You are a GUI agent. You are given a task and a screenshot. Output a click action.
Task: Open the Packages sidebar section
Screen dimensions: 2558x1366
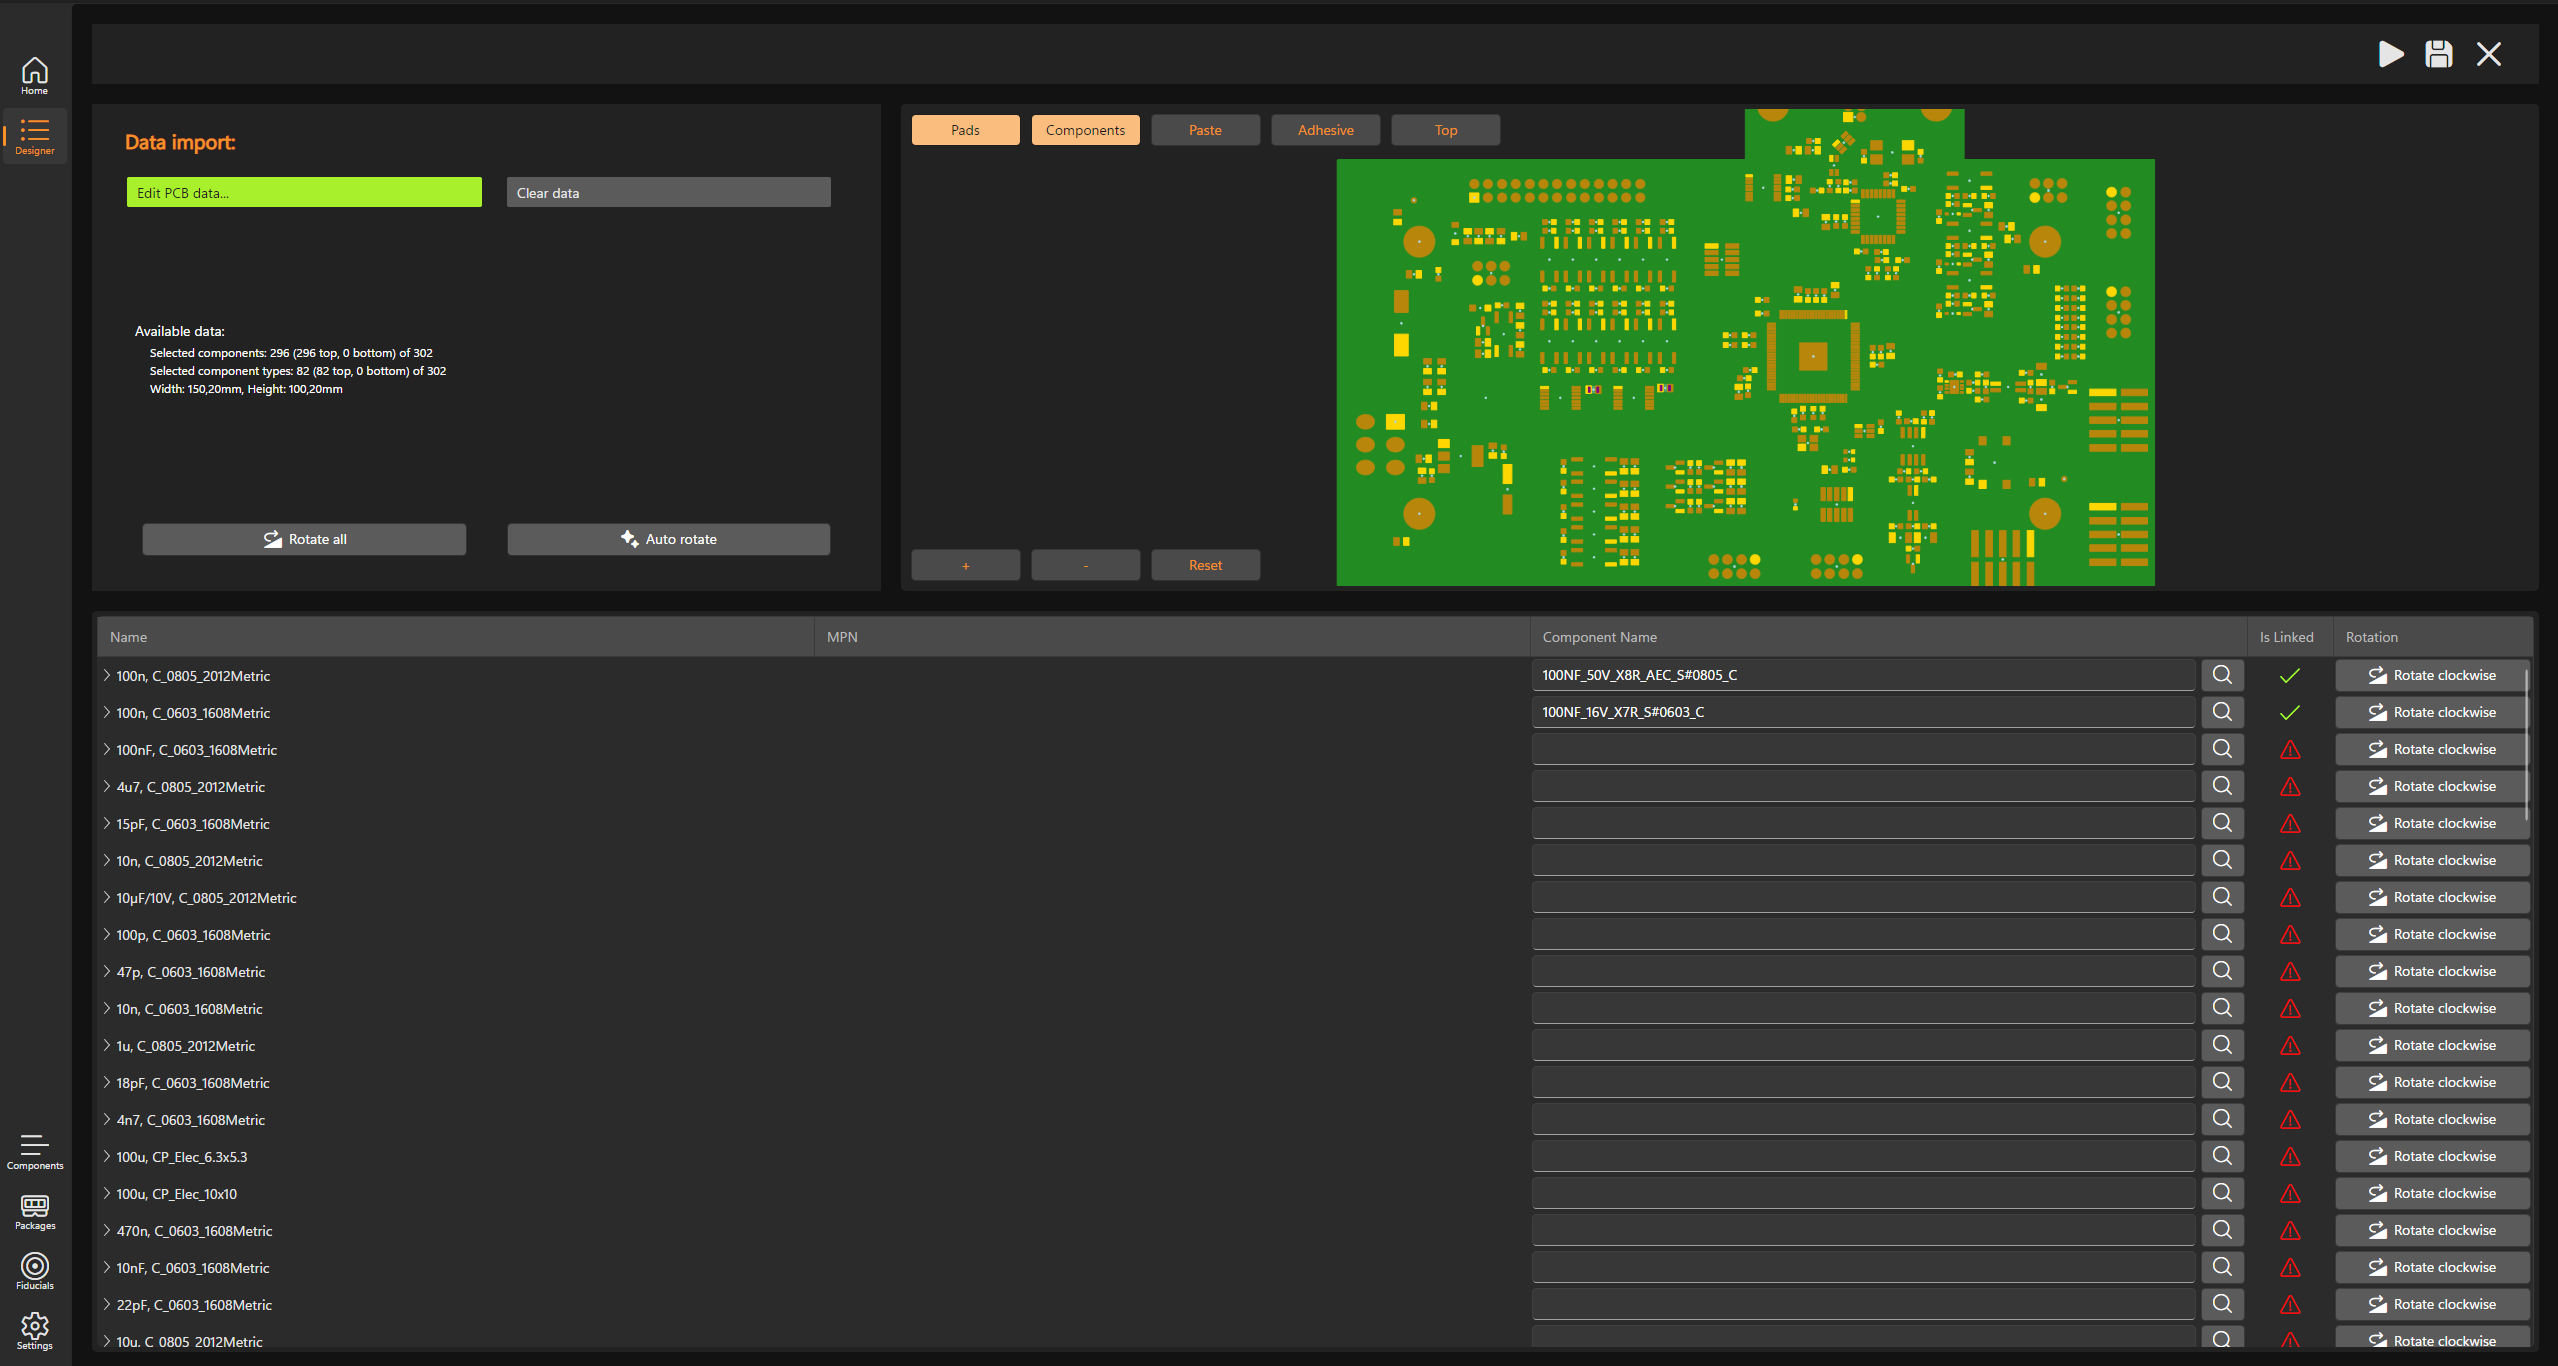point(35,1211)
